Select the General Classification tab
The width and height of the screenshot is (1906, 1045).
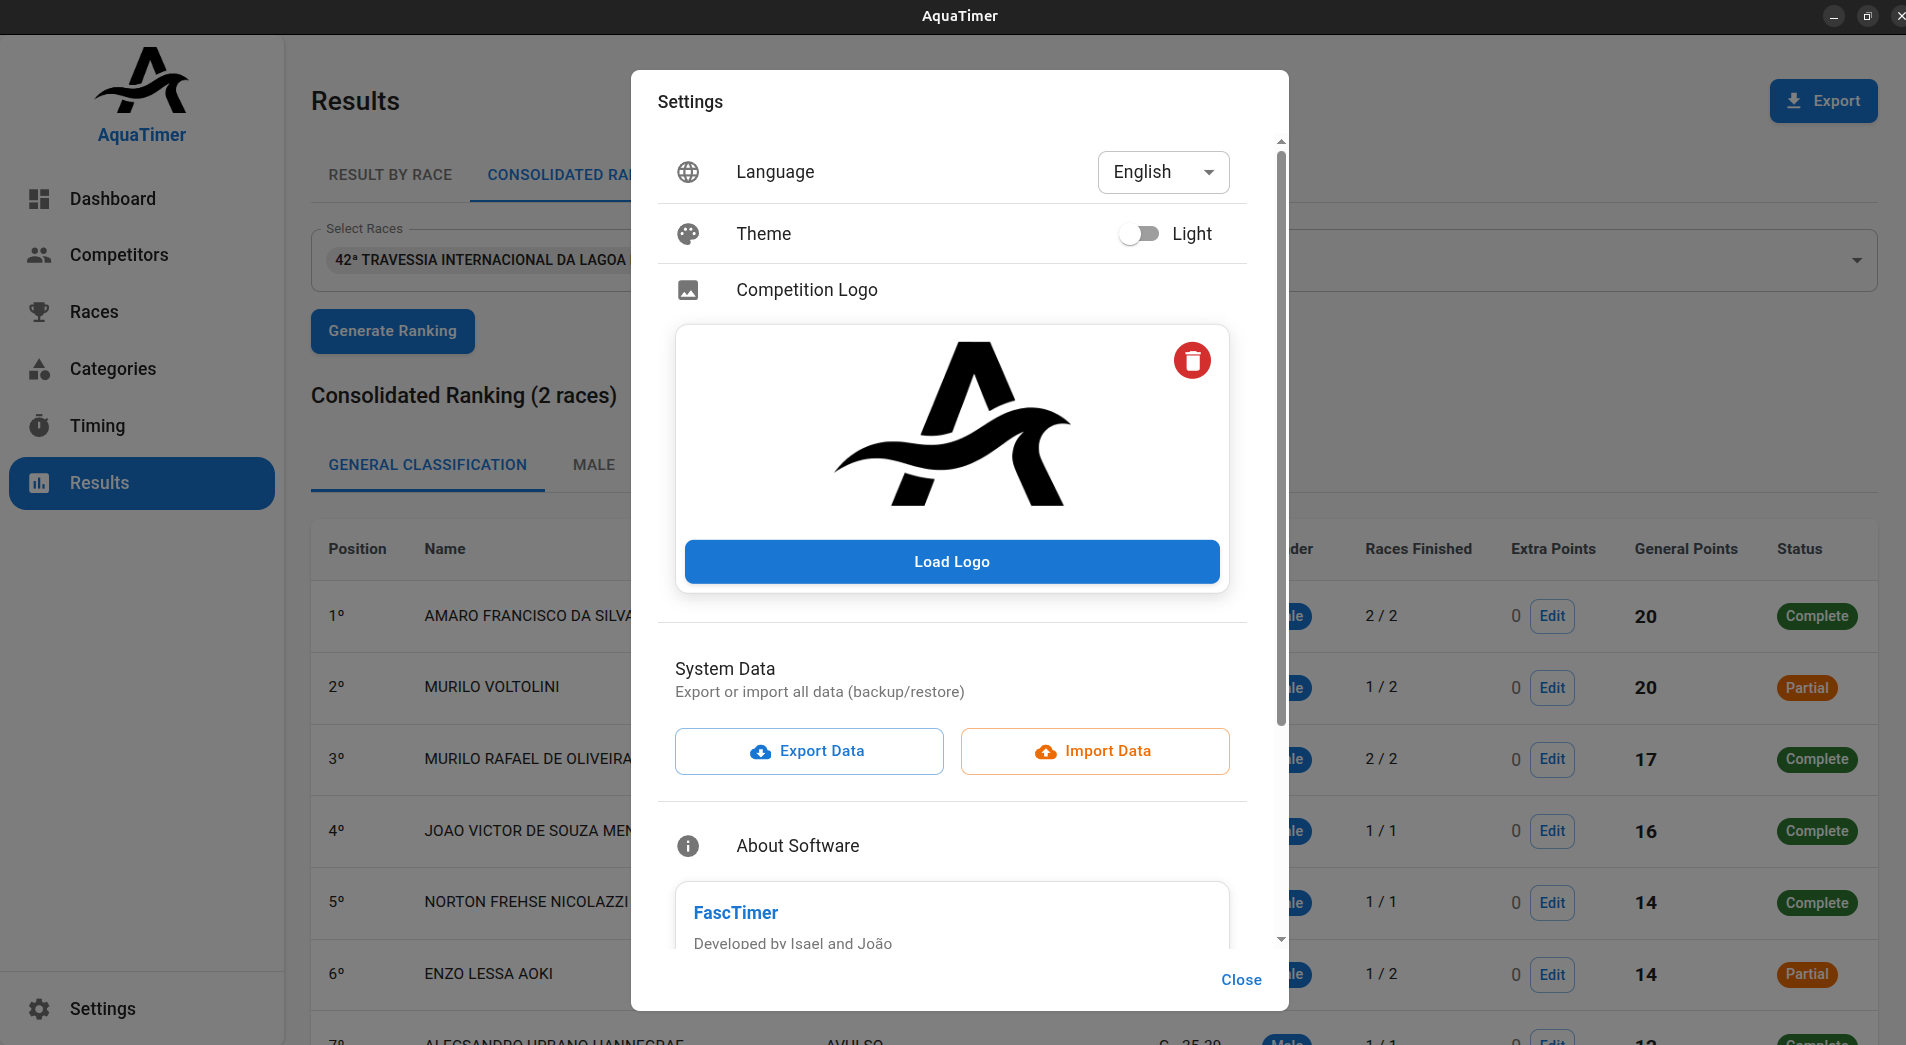(427, 465)
